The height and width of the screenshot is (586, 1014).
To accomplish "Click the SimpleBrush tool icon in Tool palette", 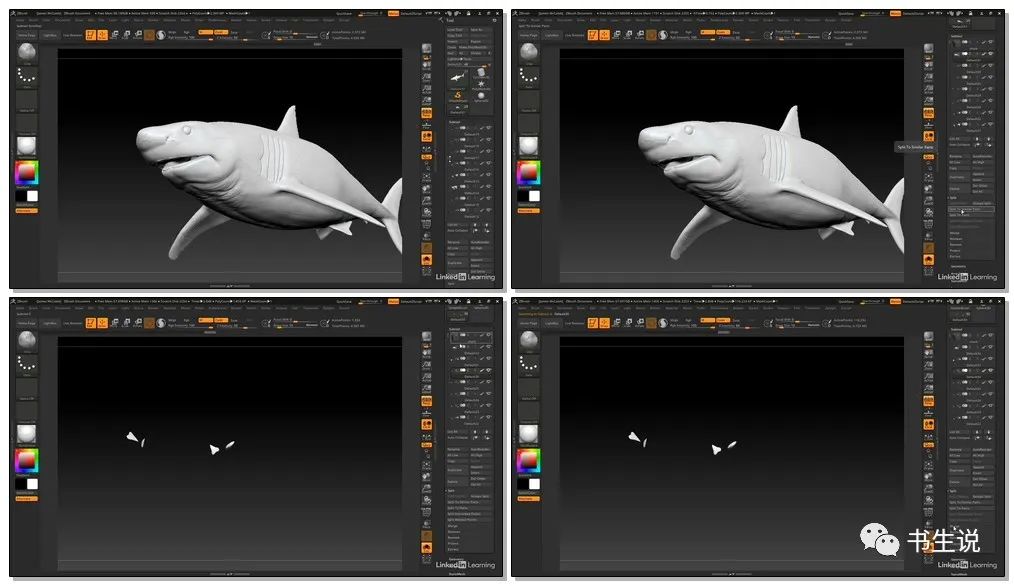I will [458, 96].
